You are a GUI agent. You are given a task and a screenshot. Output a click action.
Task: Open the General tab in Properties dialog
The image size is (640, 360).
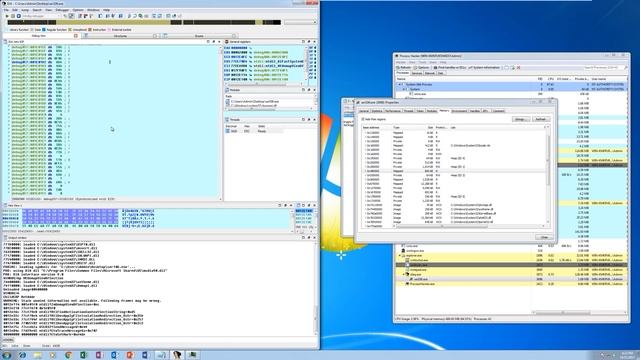364,111
